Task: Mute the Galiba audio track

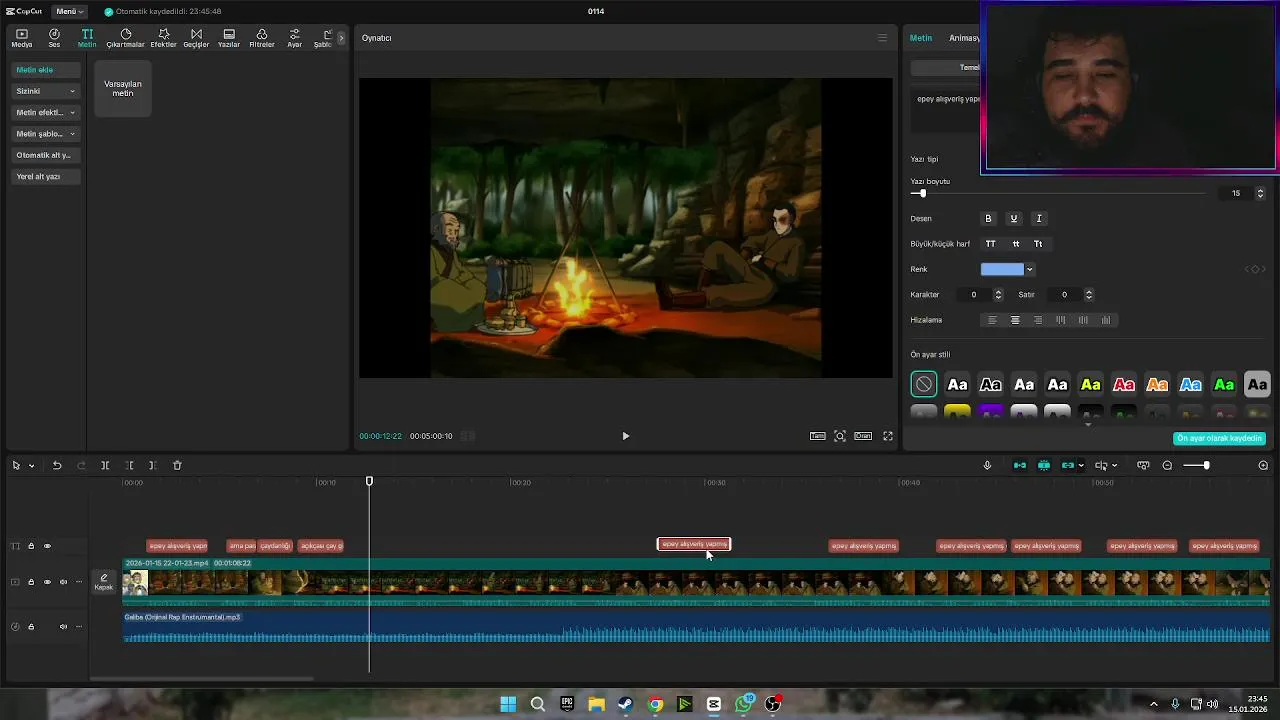Action: pyautogui.click(x=63, y=627)
